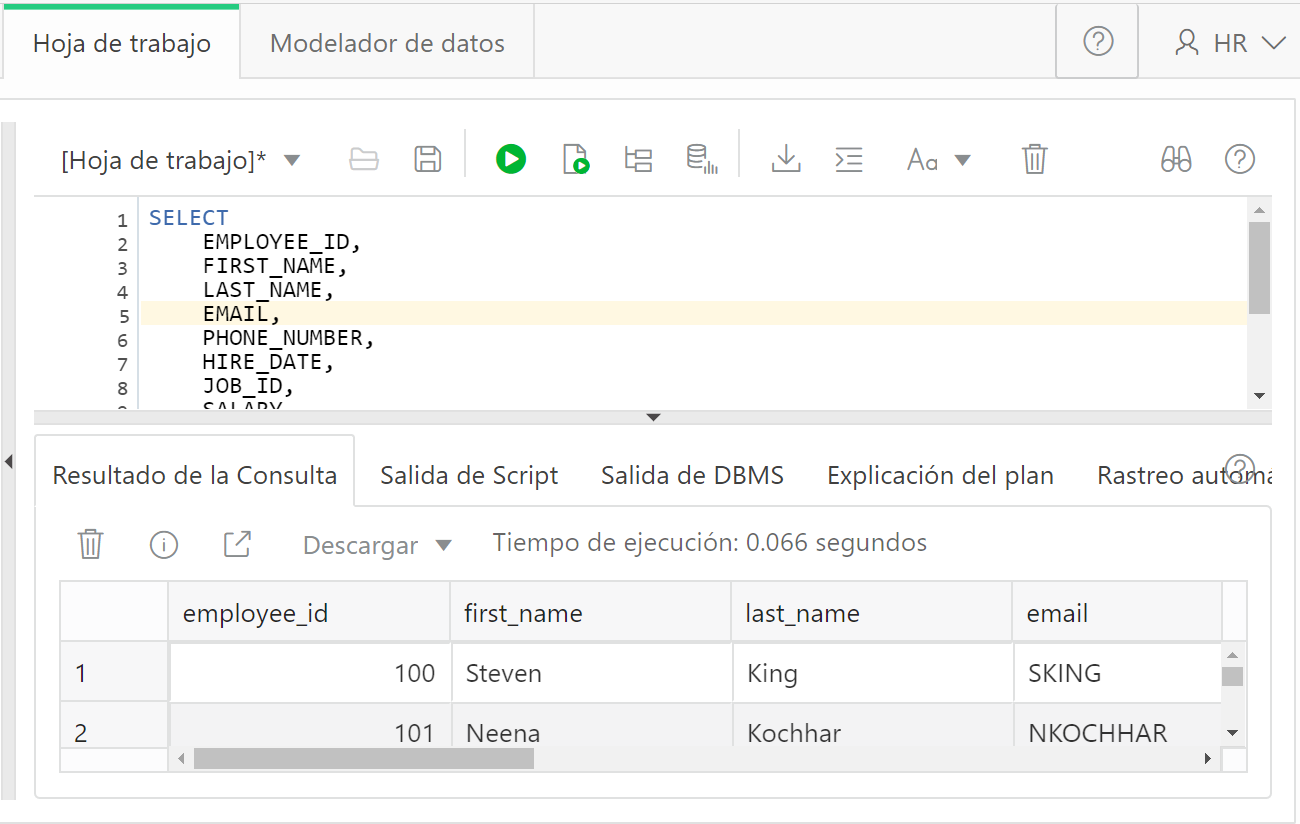Image resolution: width=1300 pixels, height=824 pixels.
Task: Show the Explain Plan for the query
Action: [638, 159]
